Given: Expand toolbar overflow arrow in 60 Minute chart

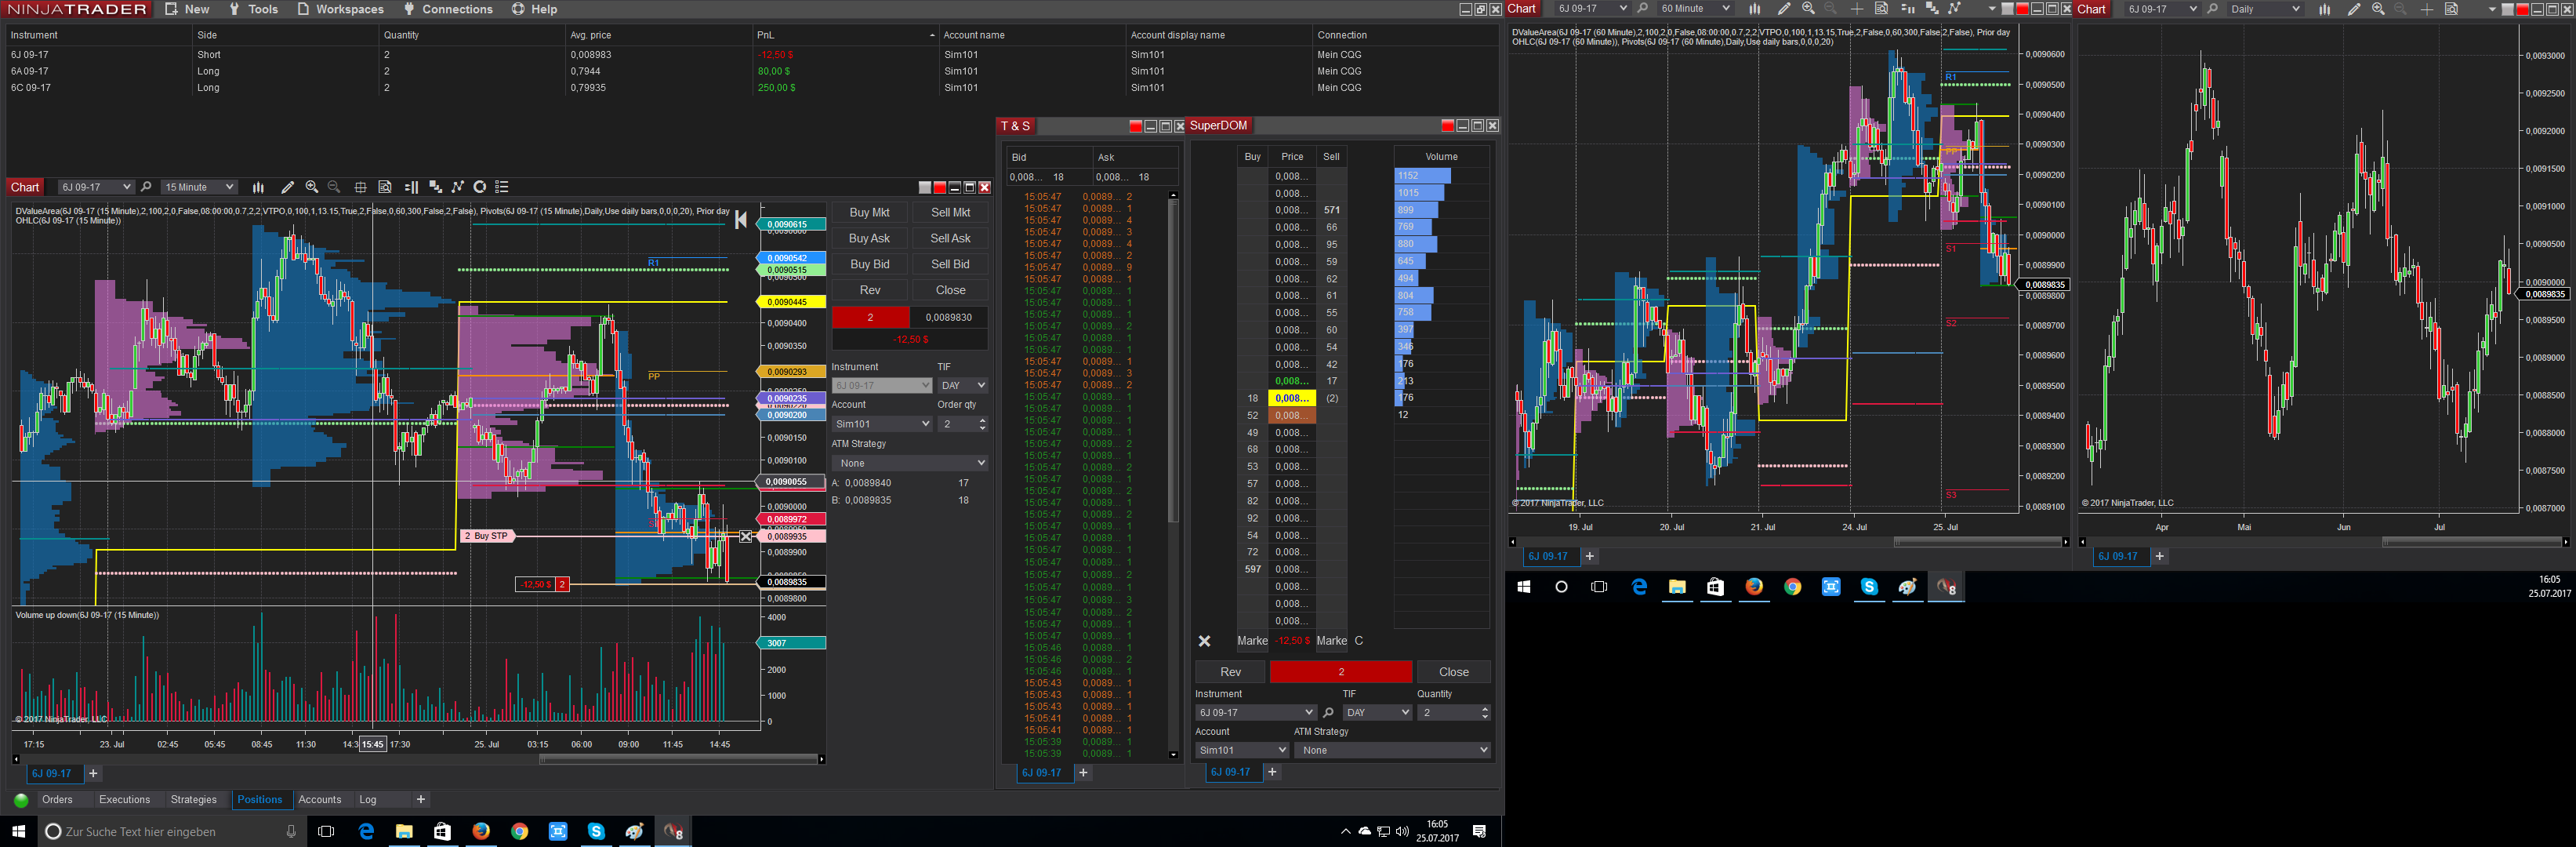Looking at the screenshot, I should [x=1992, y=9].
